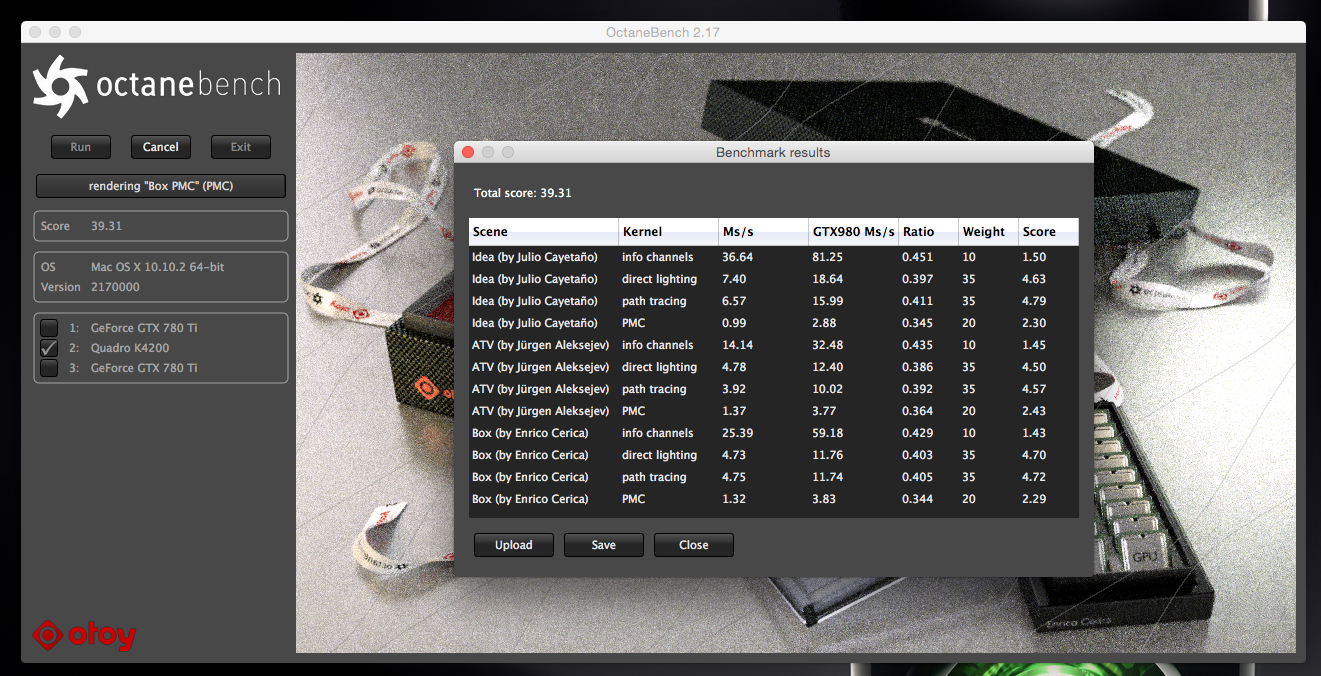Upload the benchmark results
This screenshot has height=676, width=1321.
click(x=514, y=545)
